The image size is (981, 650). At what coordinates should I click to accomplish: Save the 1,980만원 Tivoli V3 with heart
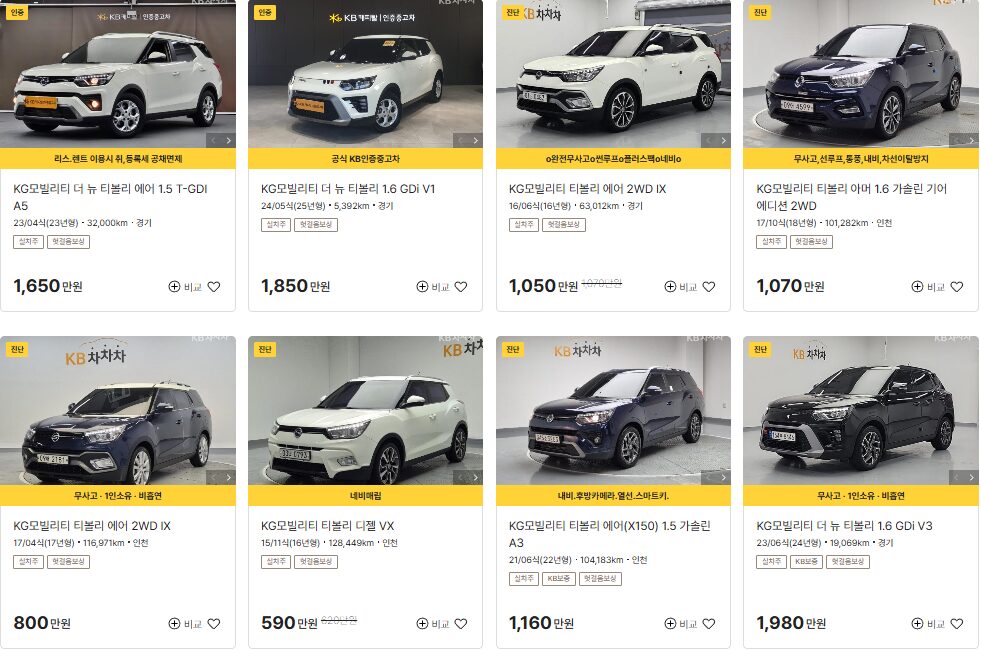click(957, 624)
